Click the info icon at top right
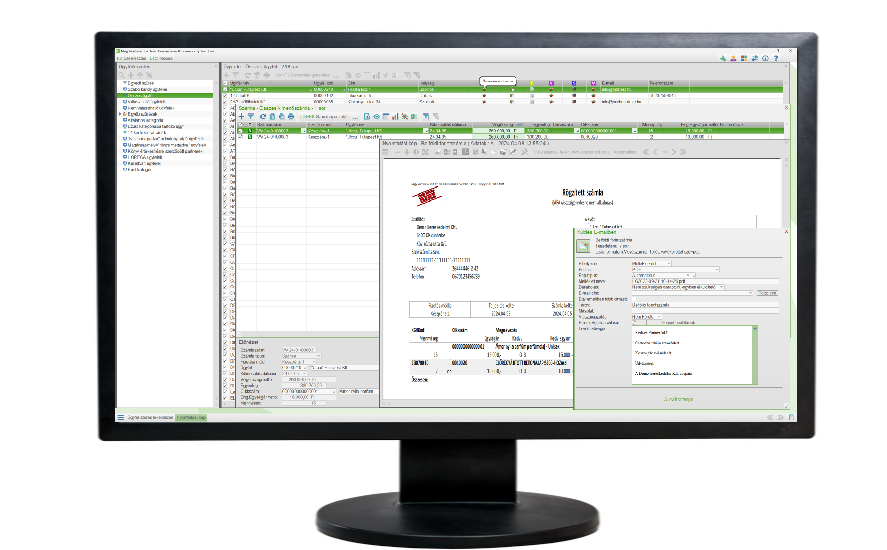Viewport: 887px width, 550px height. point(765,59)
